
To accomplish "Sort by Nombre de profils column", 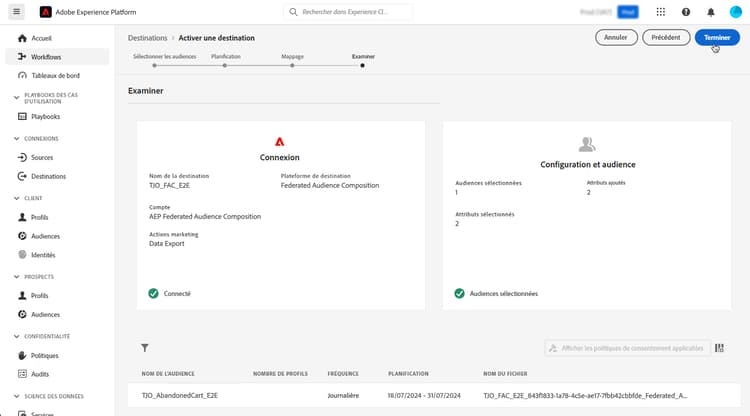I will (x=280, y=374).
